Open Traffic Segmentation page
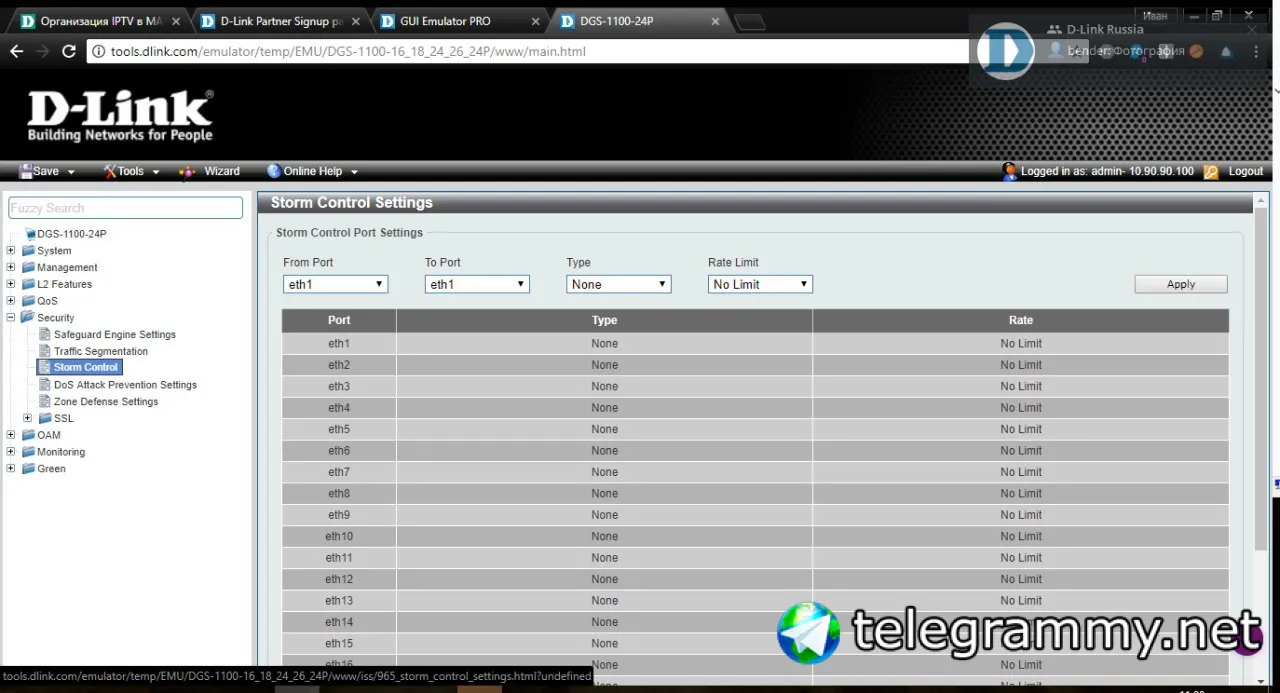Image resolution: width=1280 pixels, height=693 pixels. 101,351
